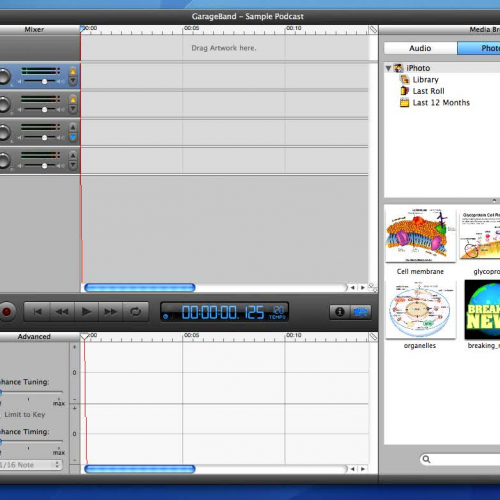The width and height of the screenshot is (500, 500).
Task: Toggle ducking up arrow on fourth track
Action: point(73,155)
